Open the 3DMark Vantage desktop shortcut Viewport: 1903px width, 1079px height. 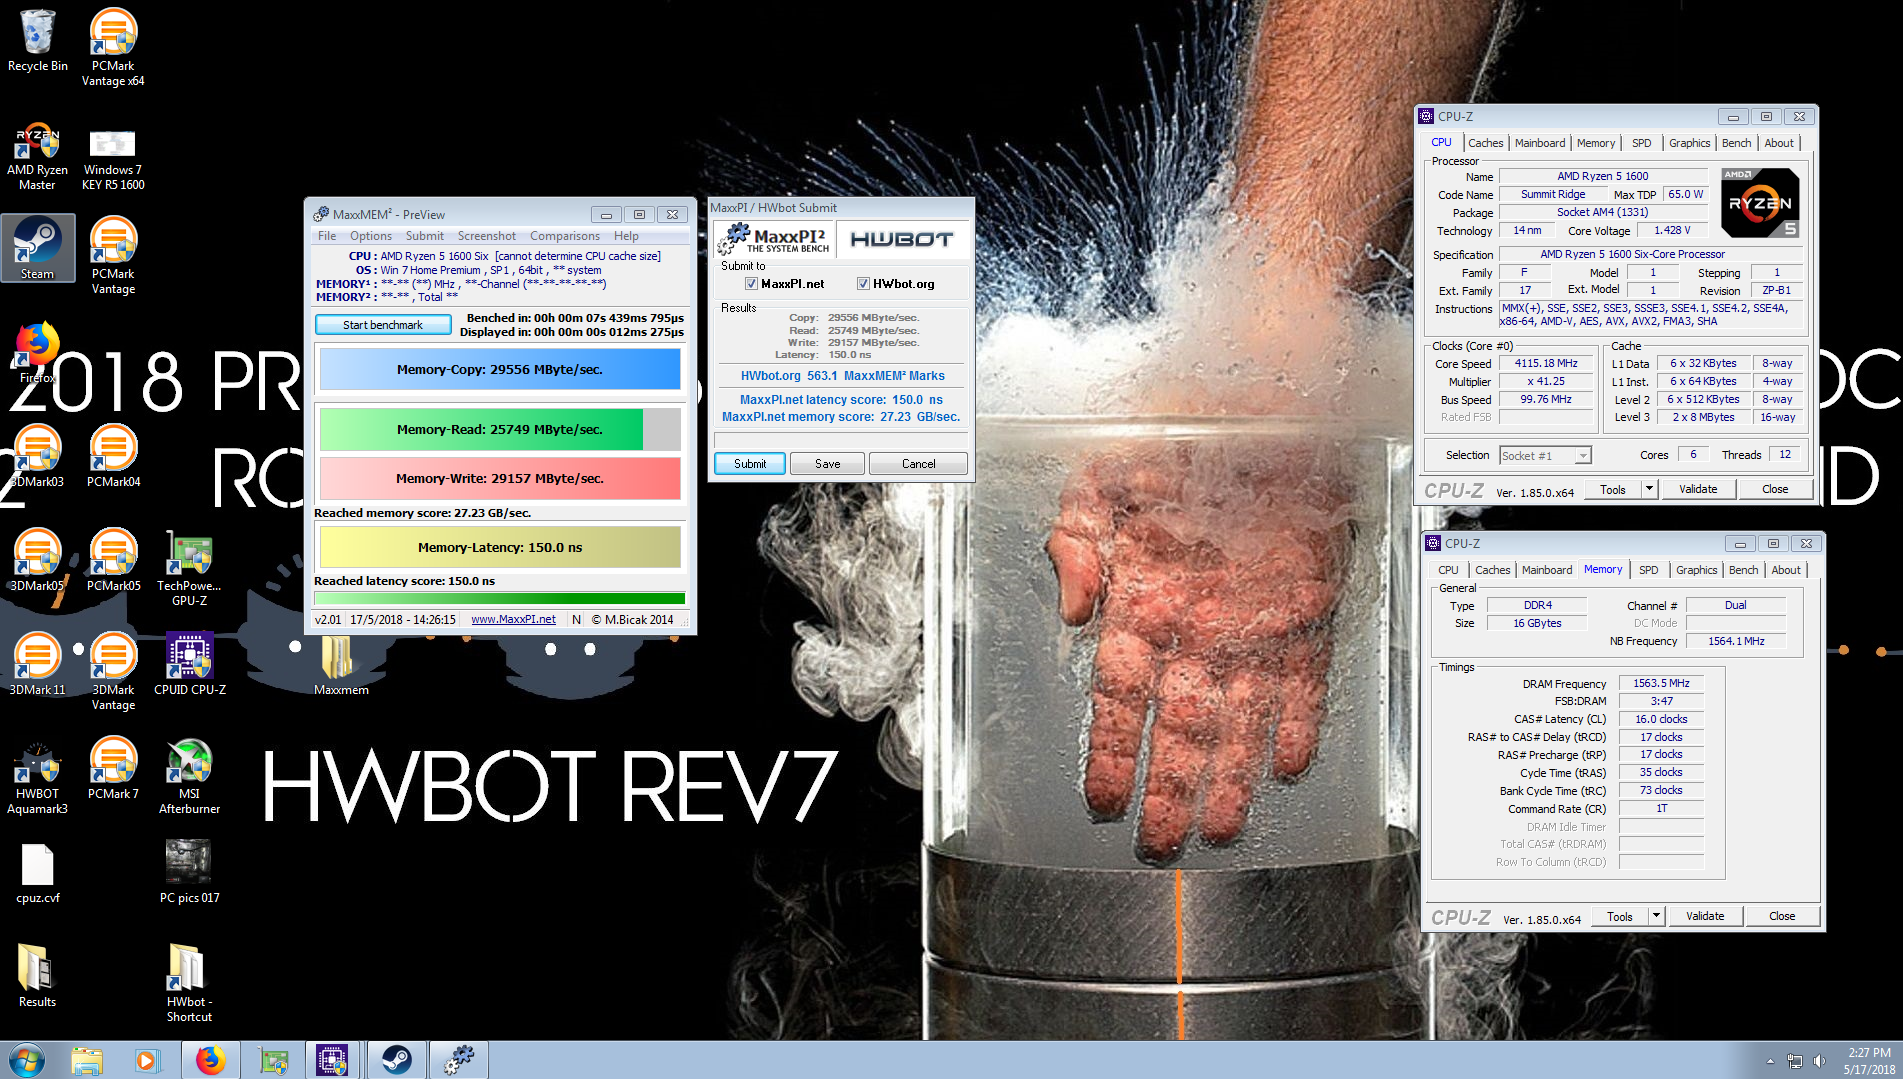click(113, 672)
